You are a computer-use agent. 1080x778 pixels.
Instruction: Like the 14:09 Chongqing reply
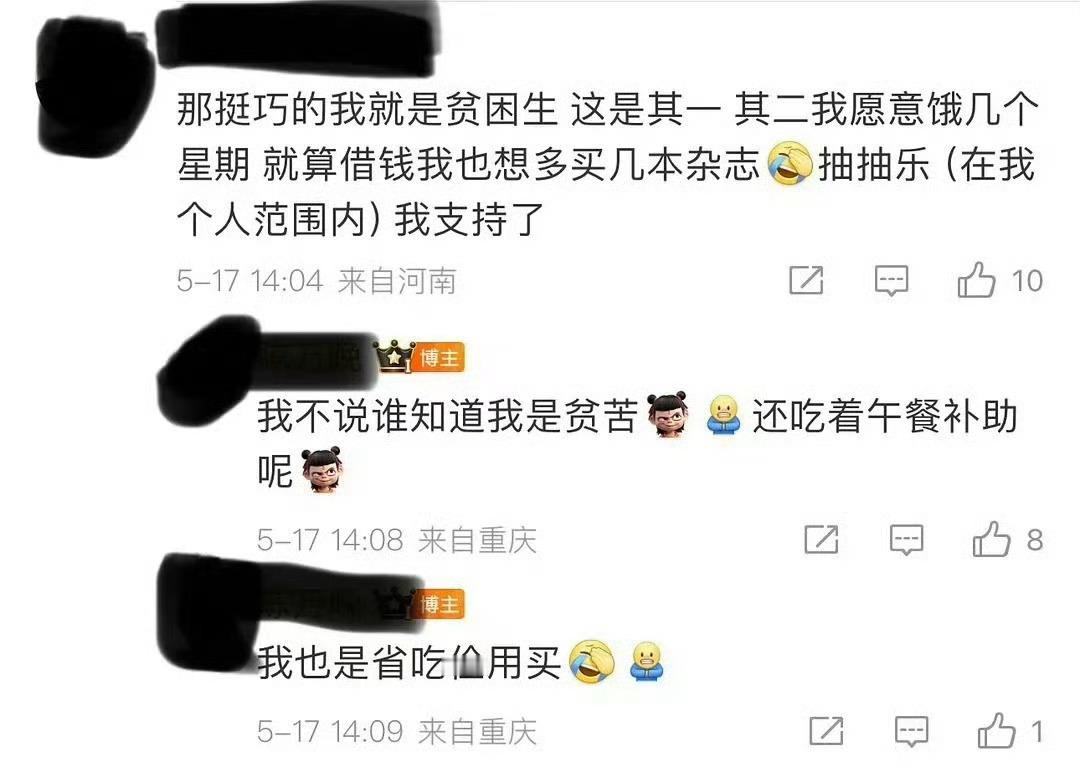pyautogui.click(x=997, y=730)
